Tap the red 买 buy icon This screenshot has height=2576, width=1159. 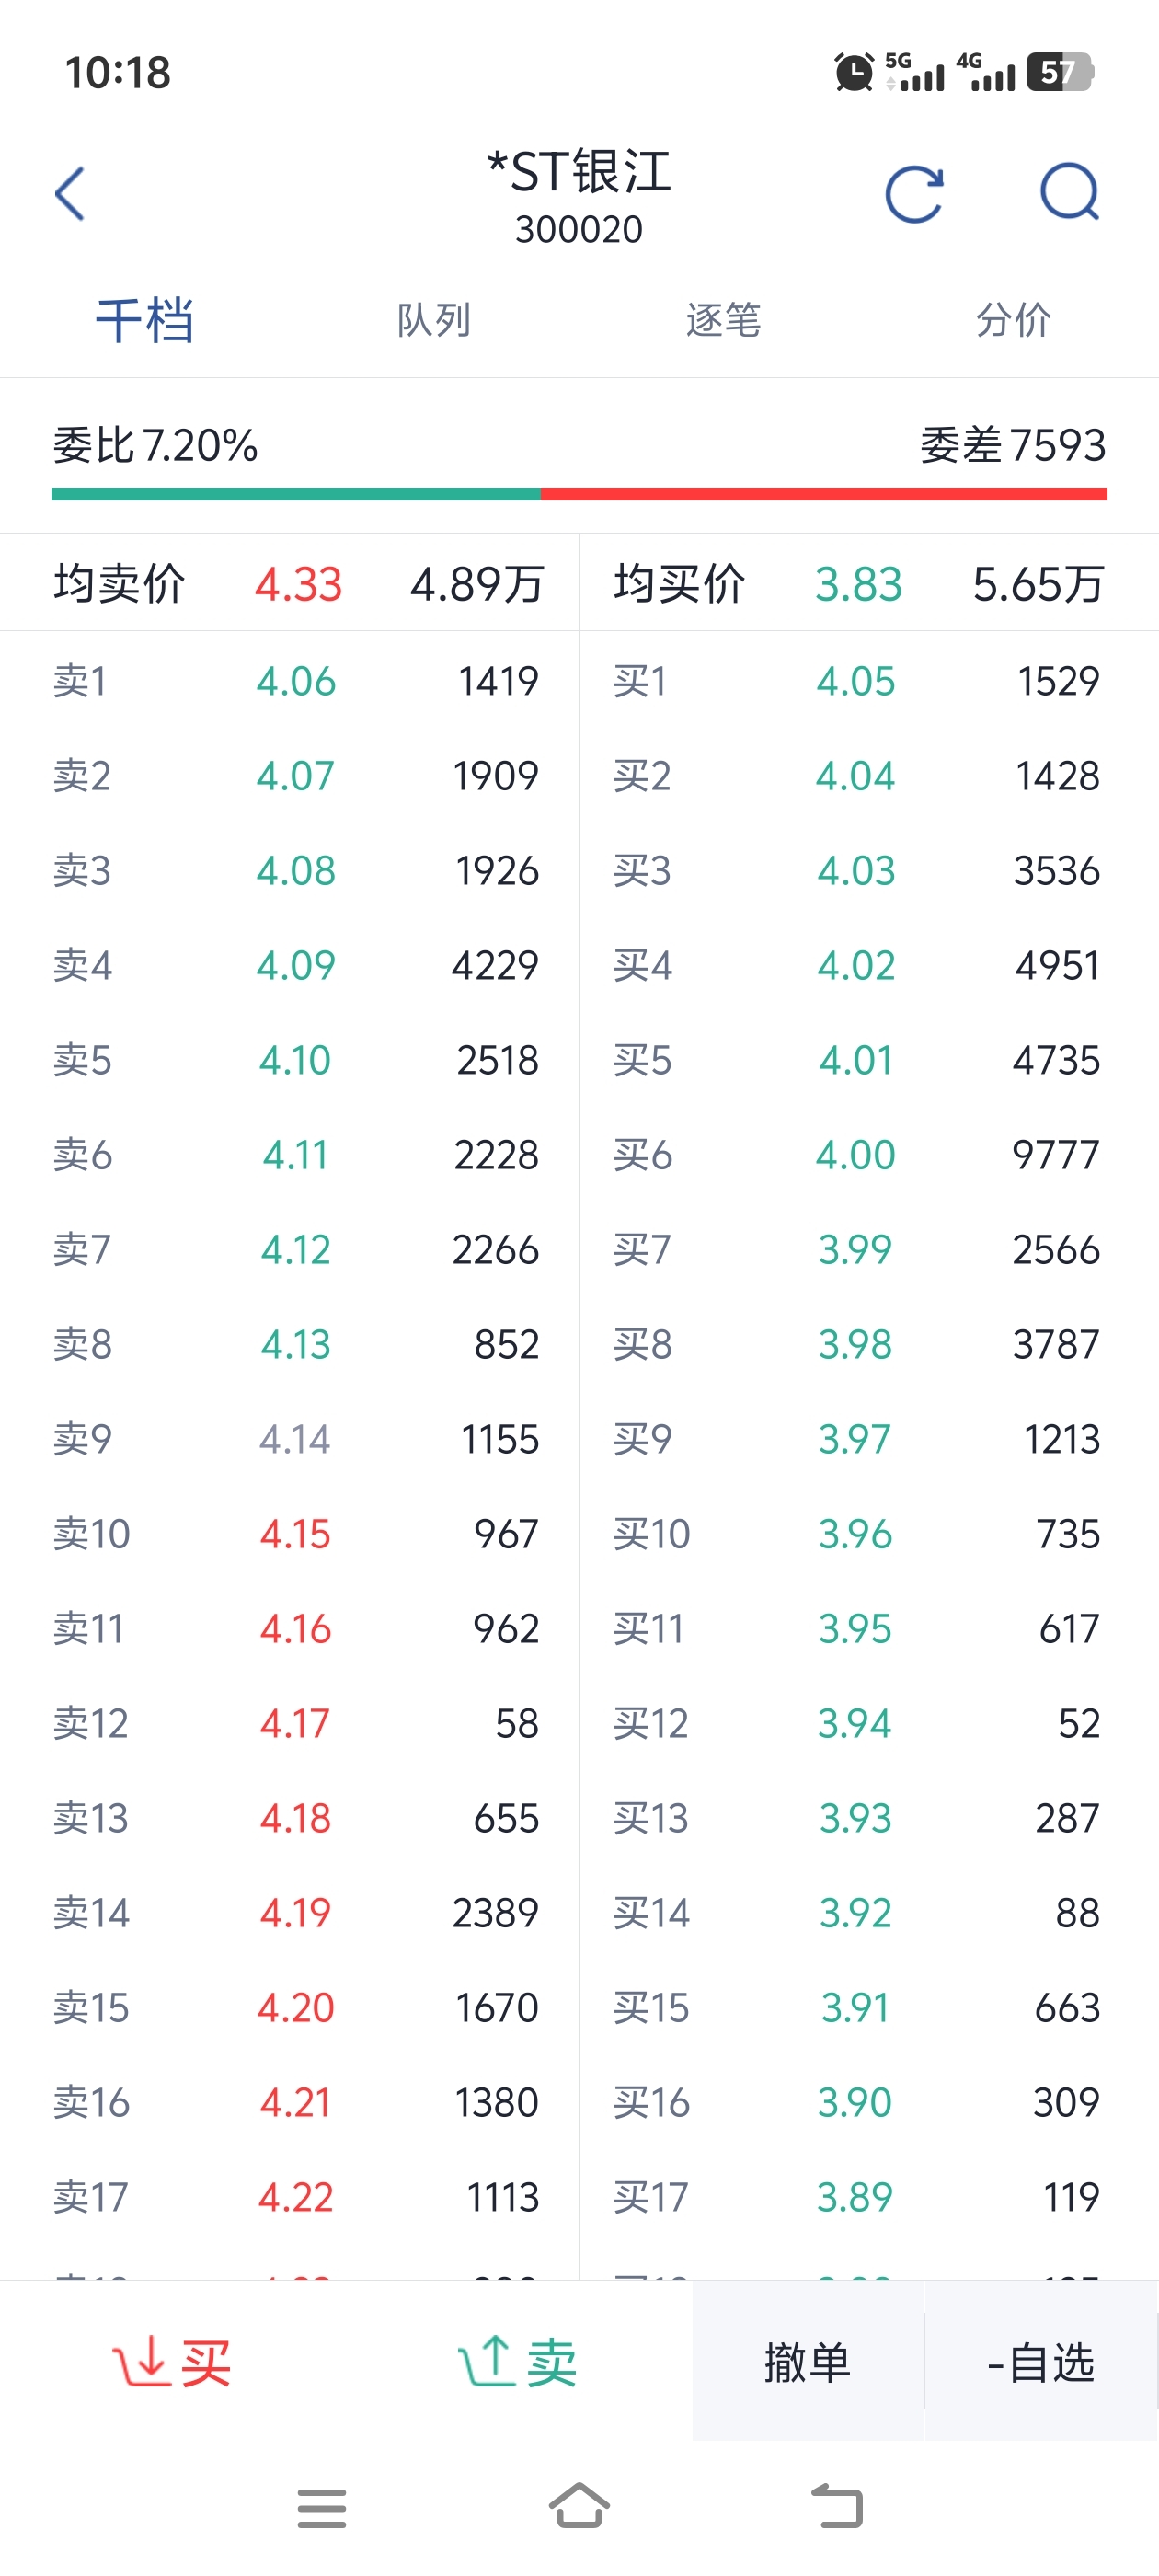[172, 2362]
